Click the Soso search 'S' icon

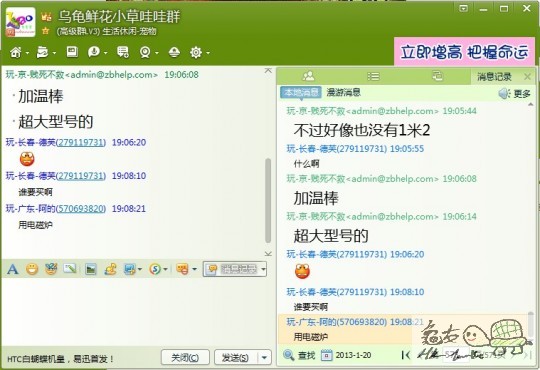(x=155, y=269)
